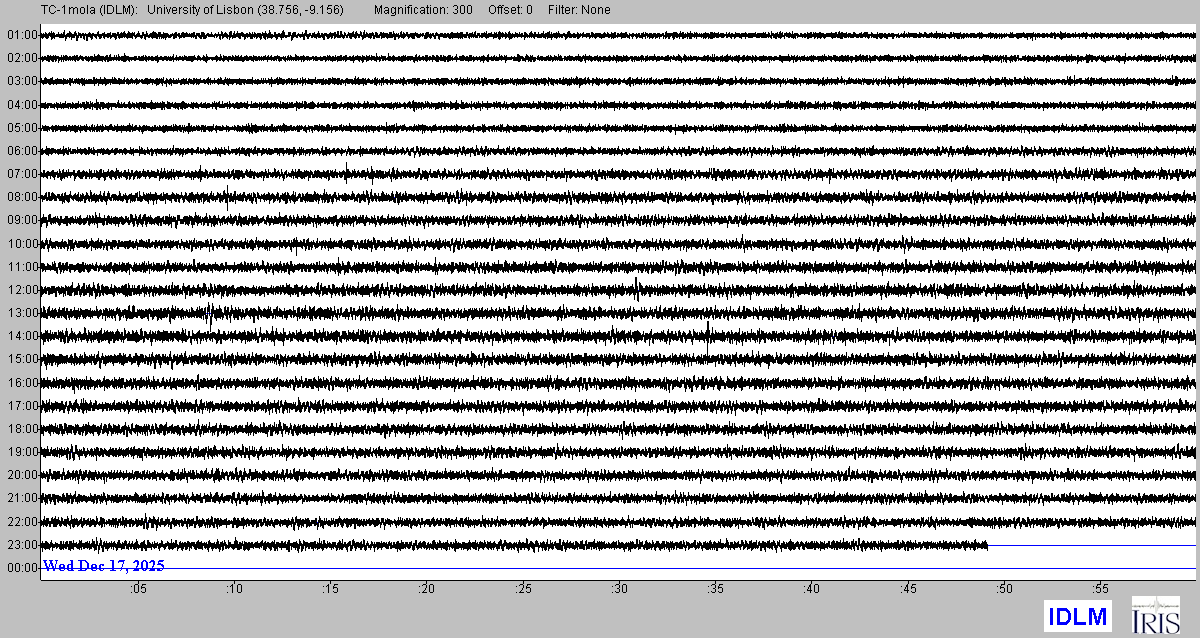Click the :45 minute axis tick label
This screenshot has width=1200, height=638.
coord(908,589)
